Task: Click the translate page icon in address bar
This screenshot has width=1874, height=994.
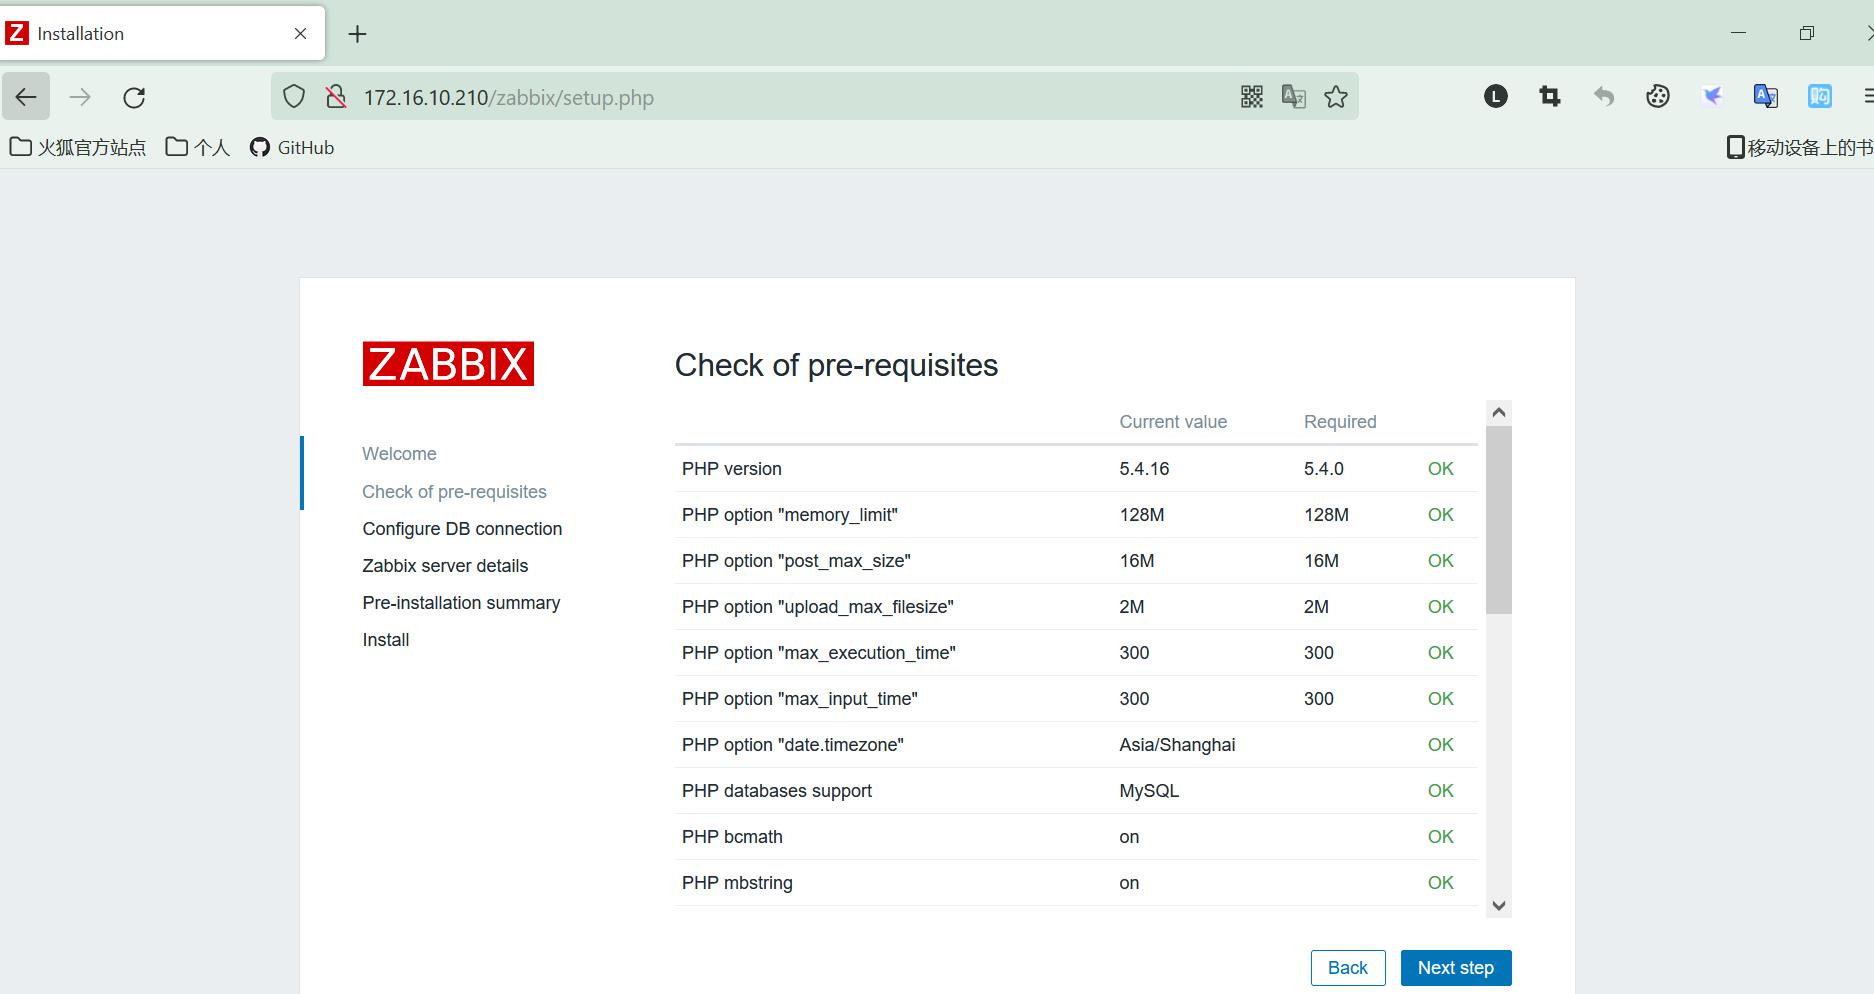Action: pyautogui.click(x=1293, y=97)
